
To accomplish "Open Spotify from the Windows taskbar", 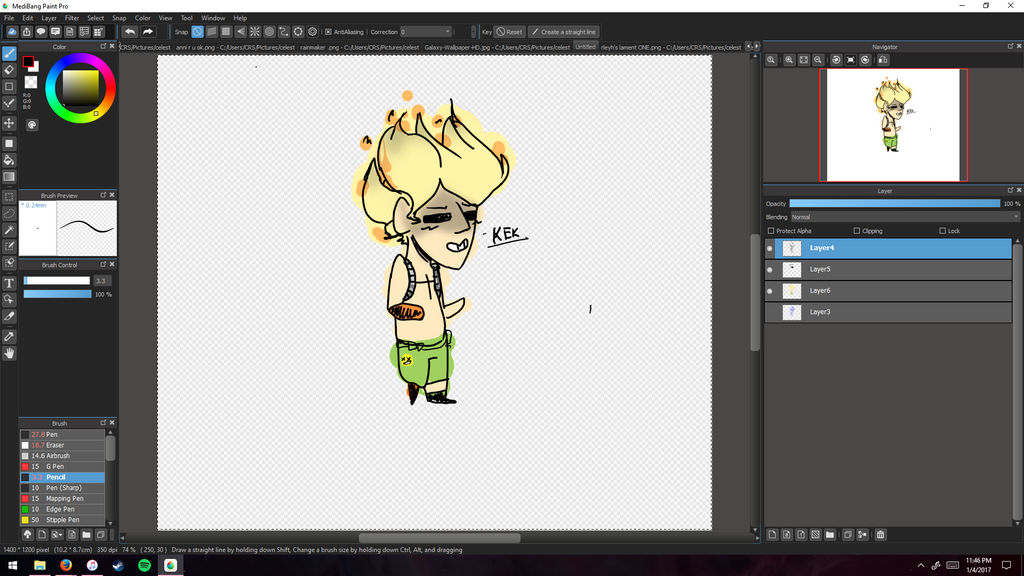I will (x=144, y=565).
